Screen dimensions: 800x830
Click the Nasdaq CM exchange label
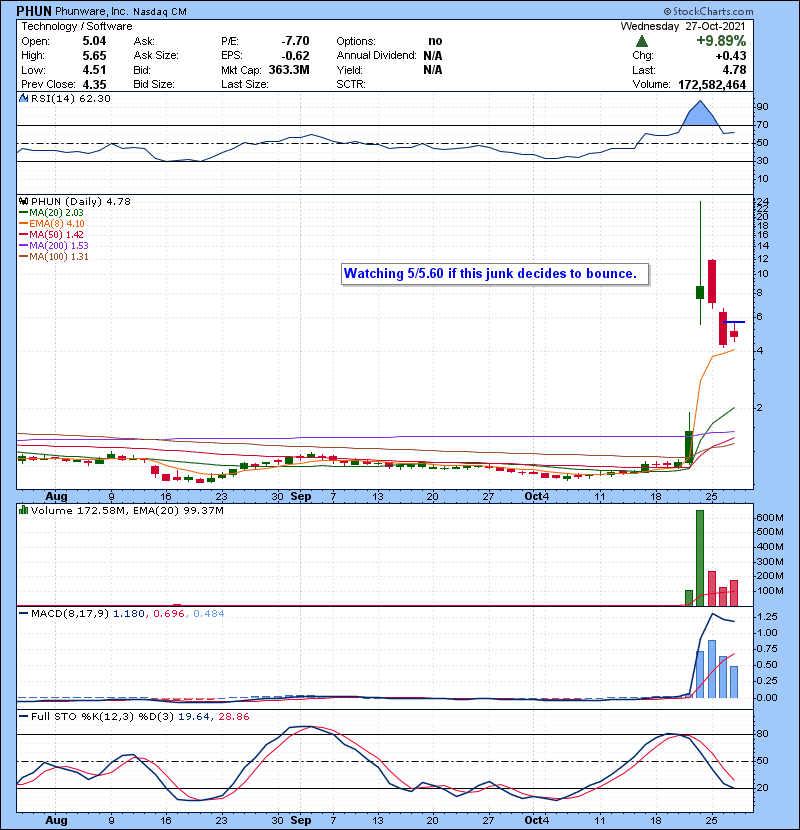[x=160, y=12]
